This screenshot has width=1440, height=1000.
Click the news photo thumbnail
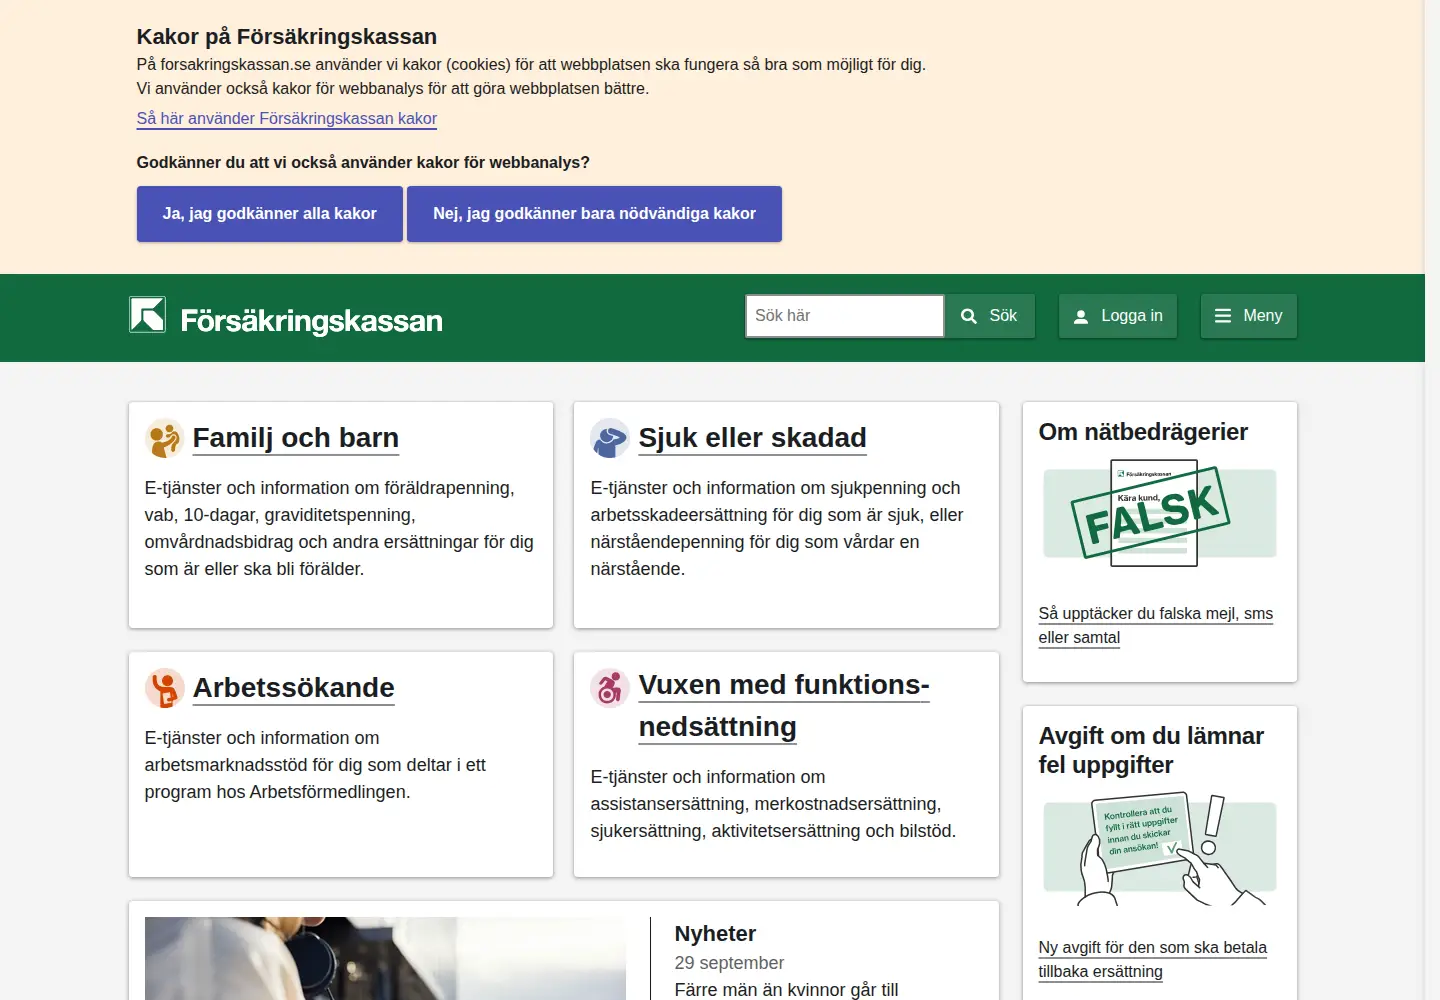point(385,958)
